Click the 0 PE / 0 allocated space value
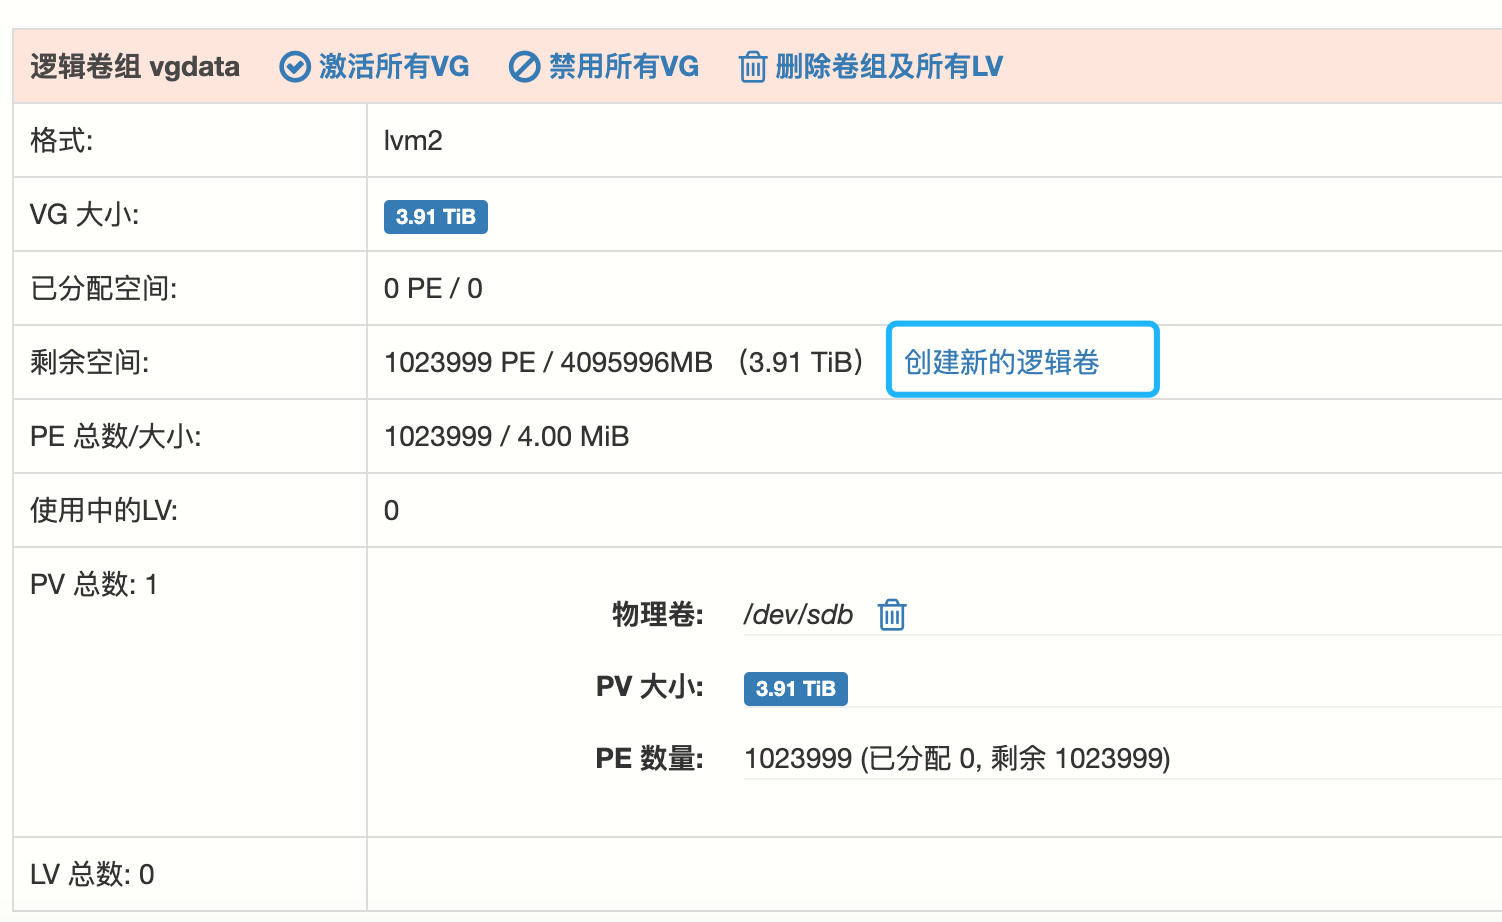Image resolution: width=1502 pixels, height=922 pixels. point(433,289)
